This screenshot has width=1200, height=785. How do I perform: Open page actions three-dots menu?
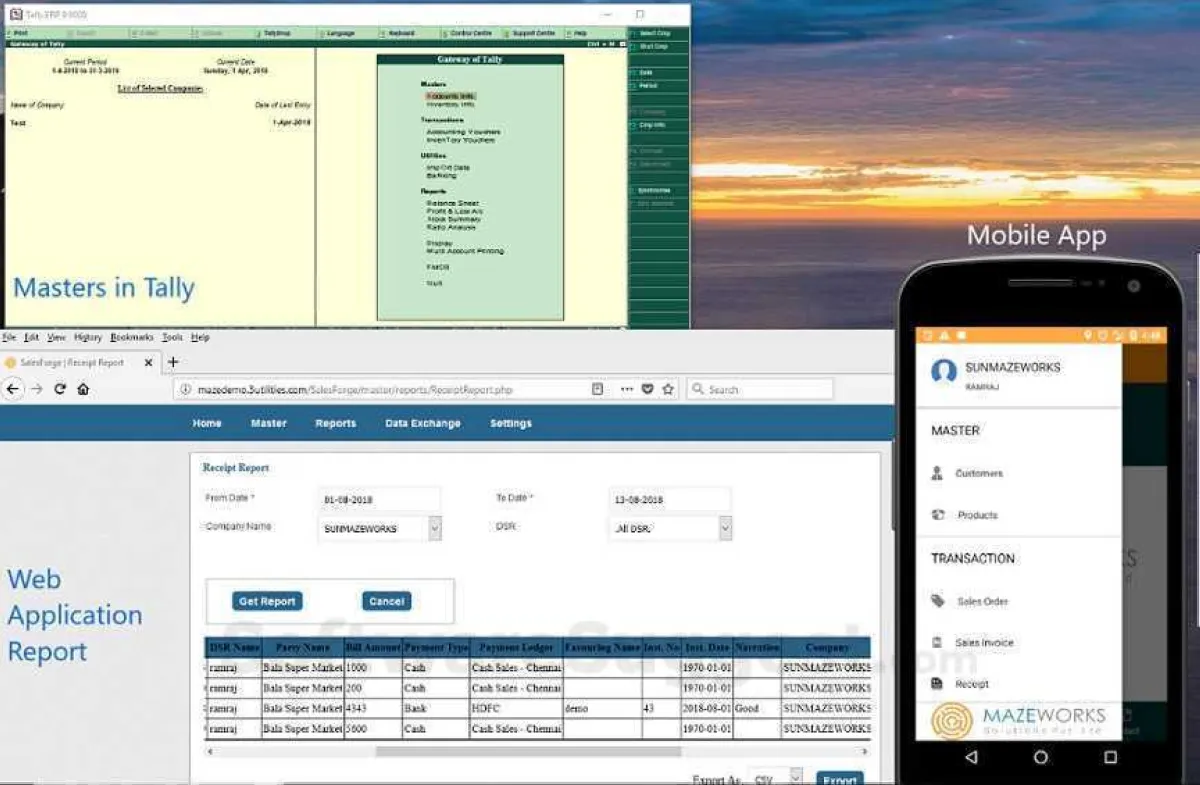pos(626,389)
